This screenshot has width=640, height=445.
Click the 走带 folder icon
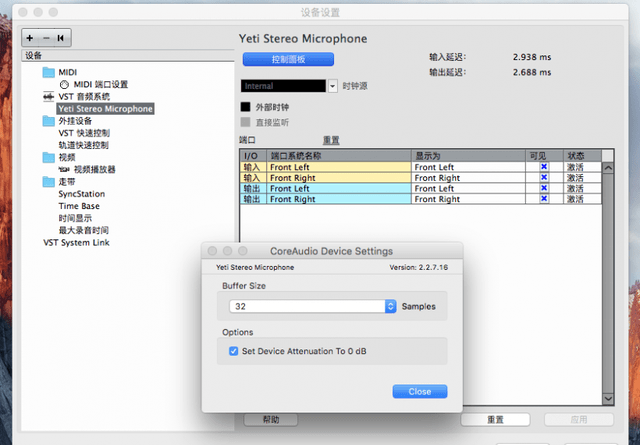coord(49,182)
